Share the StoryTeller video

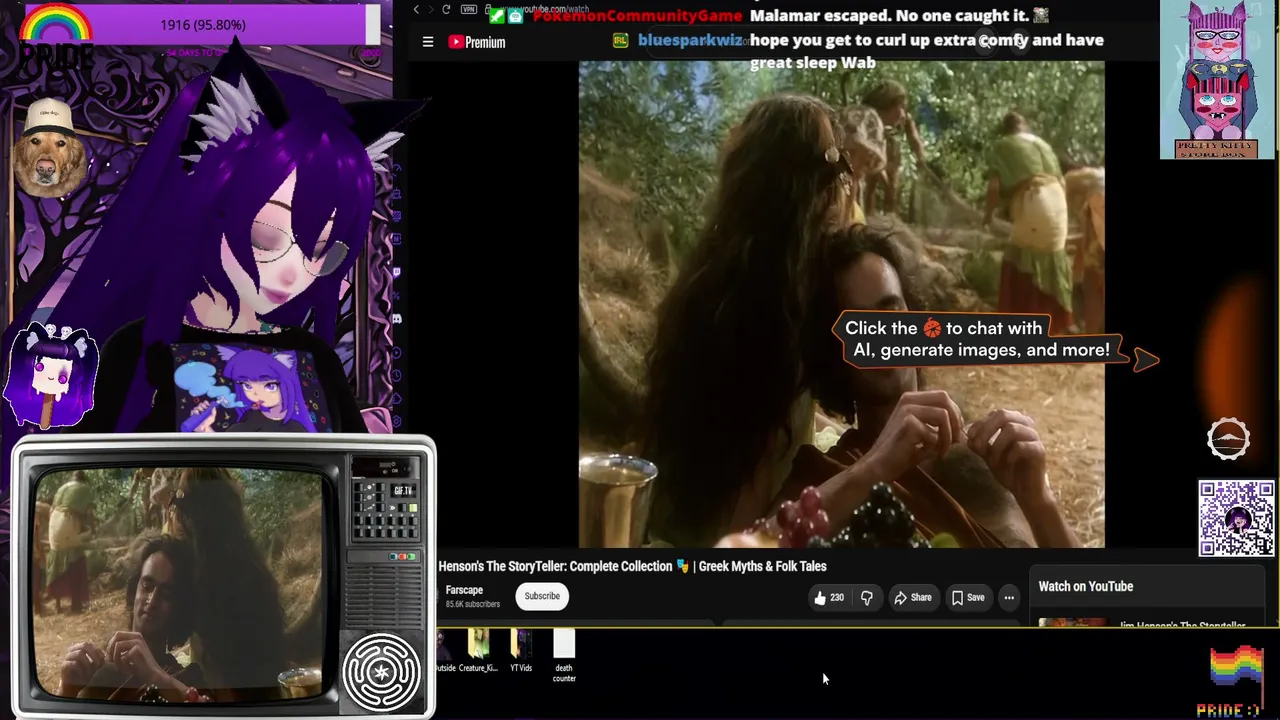click(912, 598)
